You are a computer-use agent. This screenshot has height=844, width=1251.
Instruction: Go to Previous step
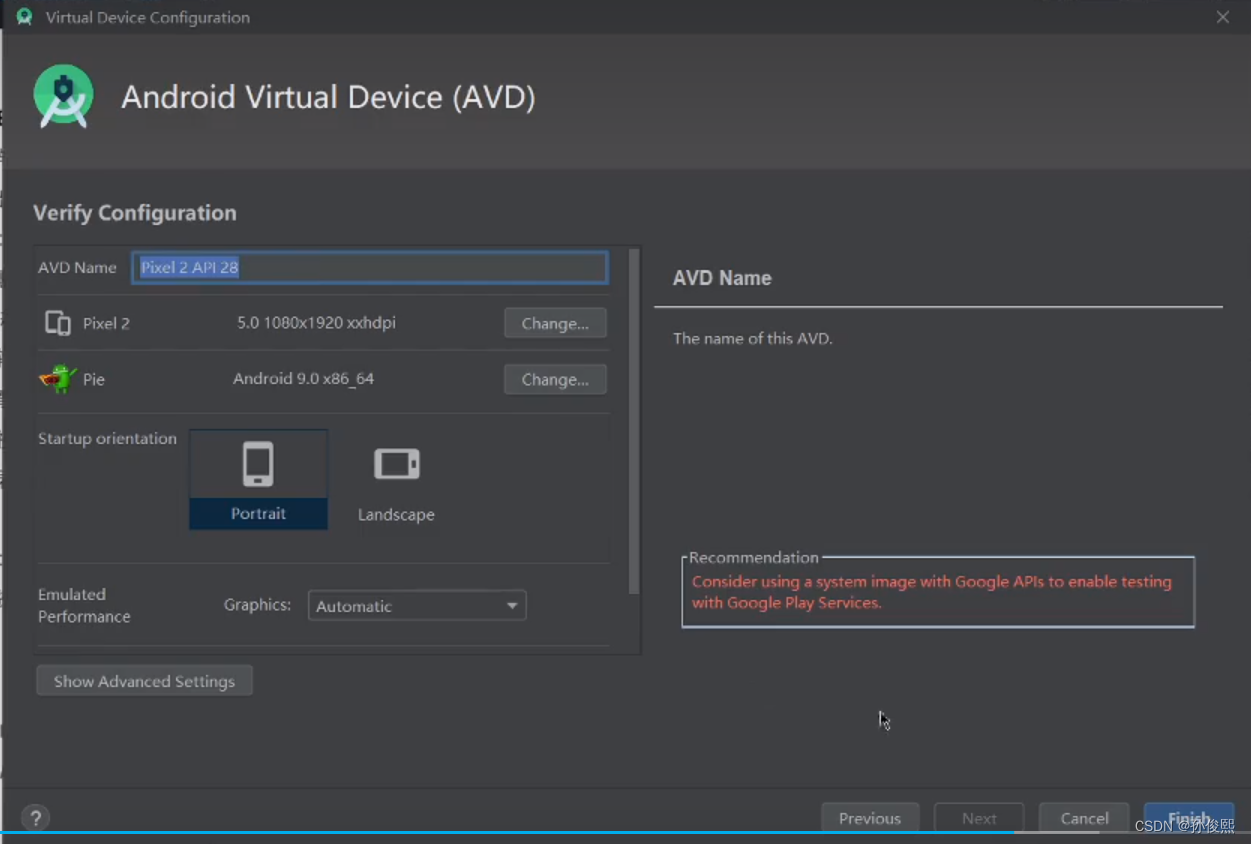click(870, 818)
